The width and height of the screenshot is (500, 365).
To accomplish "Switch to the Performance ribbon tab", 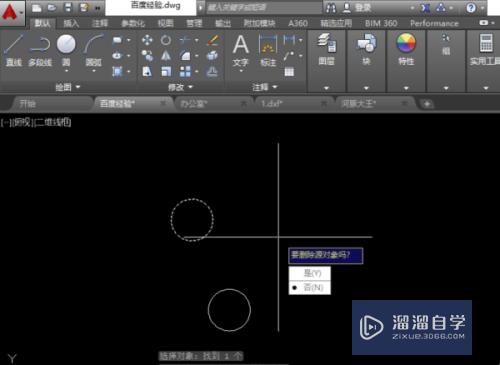I will 434,23.
